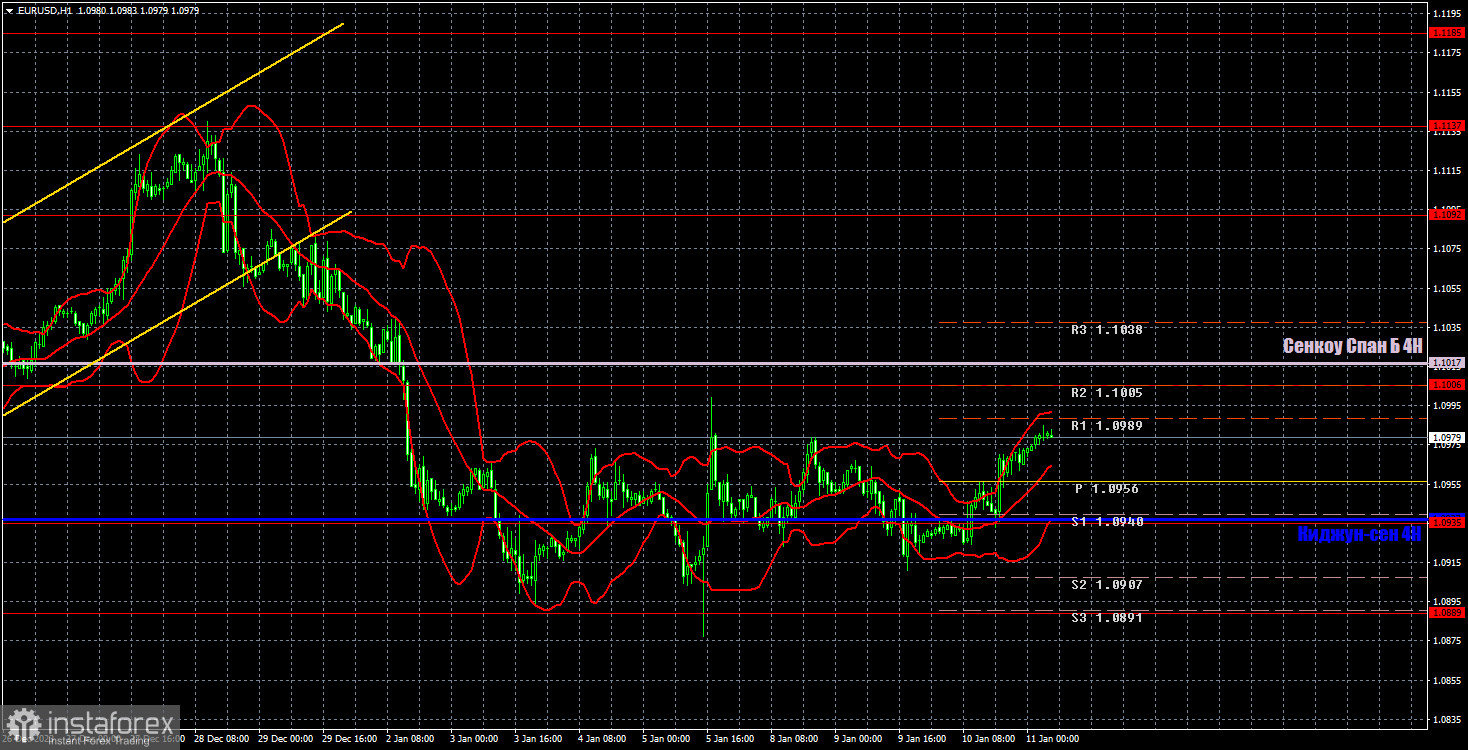
Task: Click the red 1.1092 price tag
Action: [1448, 213]
